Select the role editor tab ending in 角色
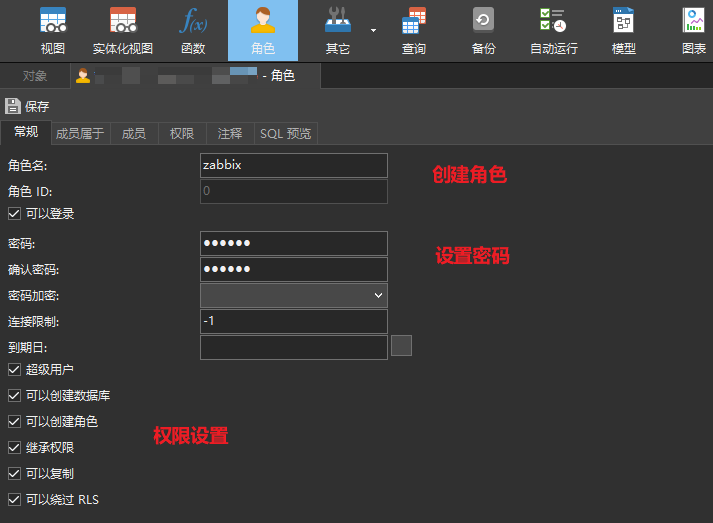The width and height of the screenshot is (713, 523). [x=196, y=75]
